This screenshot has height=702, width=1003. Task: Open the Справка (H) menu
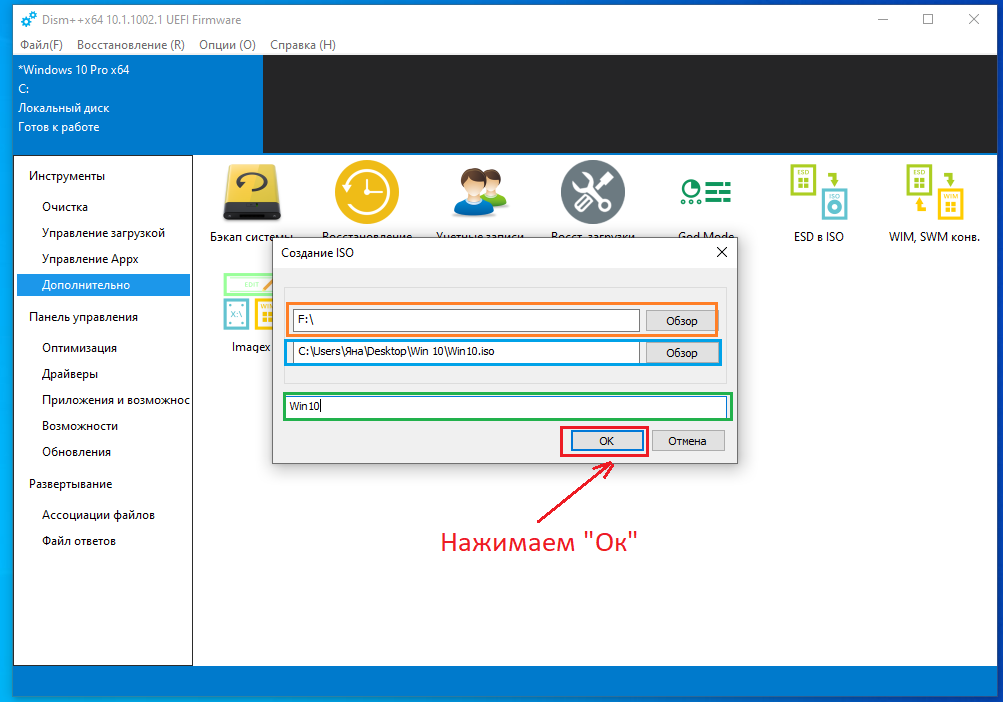(x=303, y=45)
